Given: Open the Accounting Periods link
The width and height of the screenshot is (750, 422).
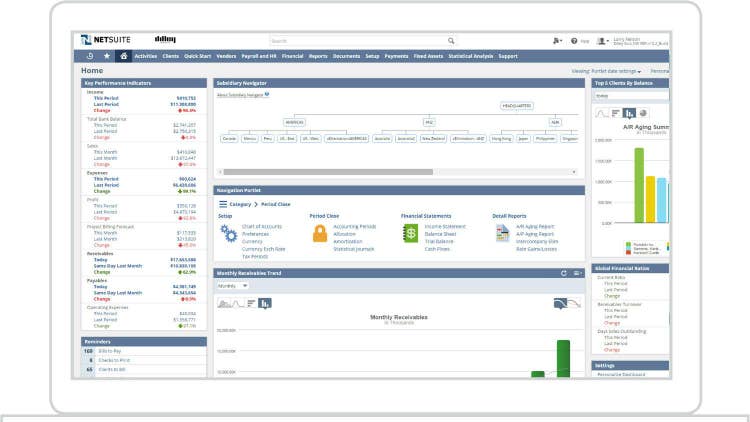Looking at the screenshot, I should pyautogui.click(x=354, y=226).
